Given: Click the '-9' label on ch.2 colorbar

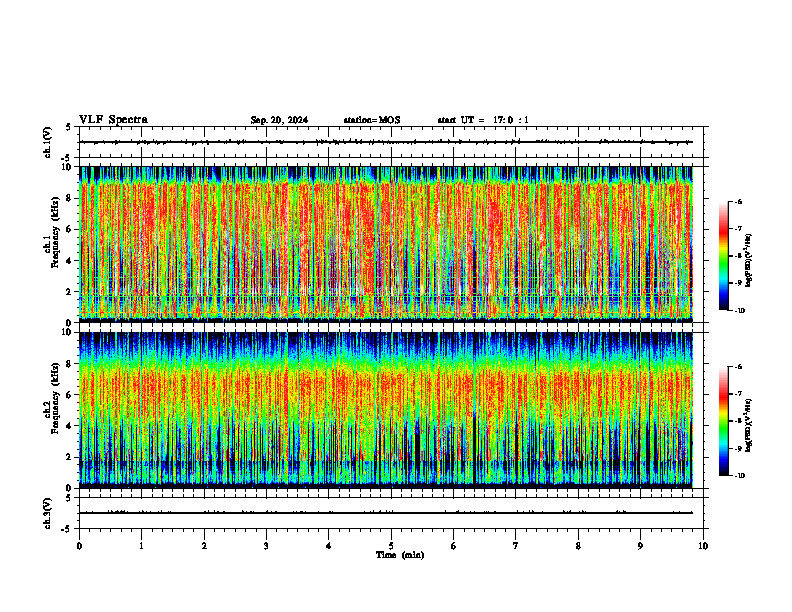Looking at the screenshot, I should pyautogui.click(x=738, y=448).
